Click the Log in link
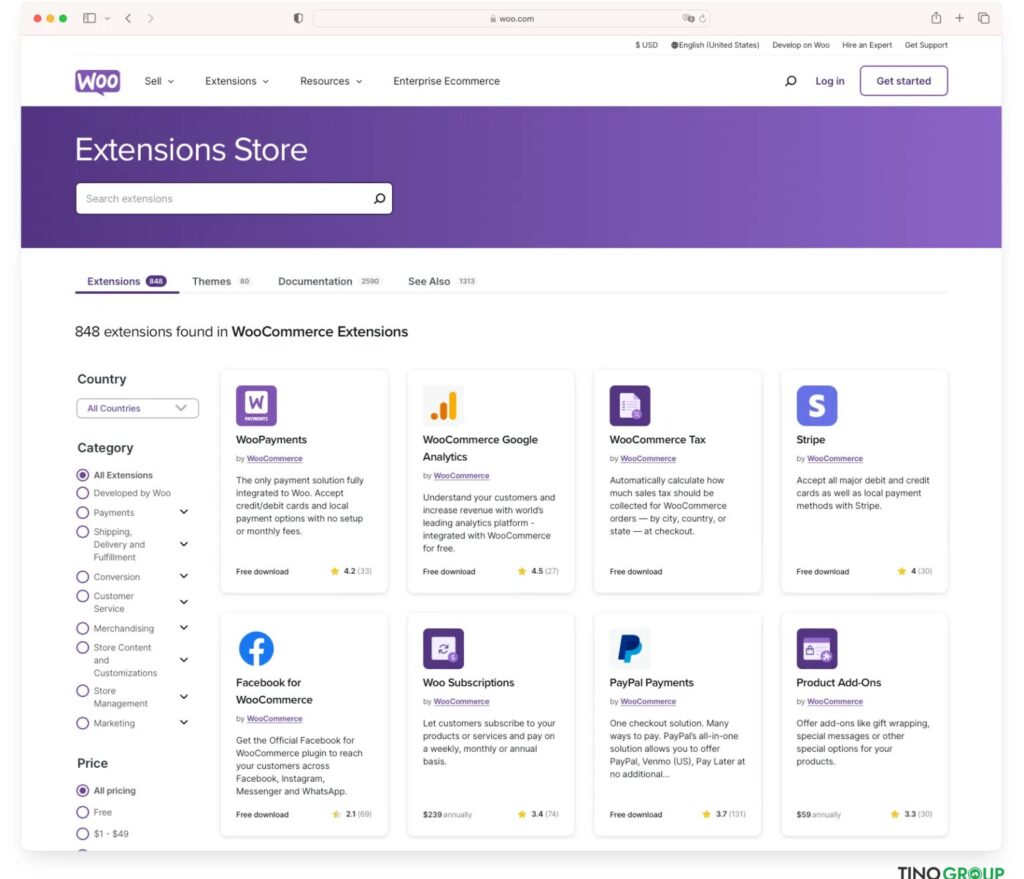Viewport: 1024px width, 879px height. click(829, 81)
